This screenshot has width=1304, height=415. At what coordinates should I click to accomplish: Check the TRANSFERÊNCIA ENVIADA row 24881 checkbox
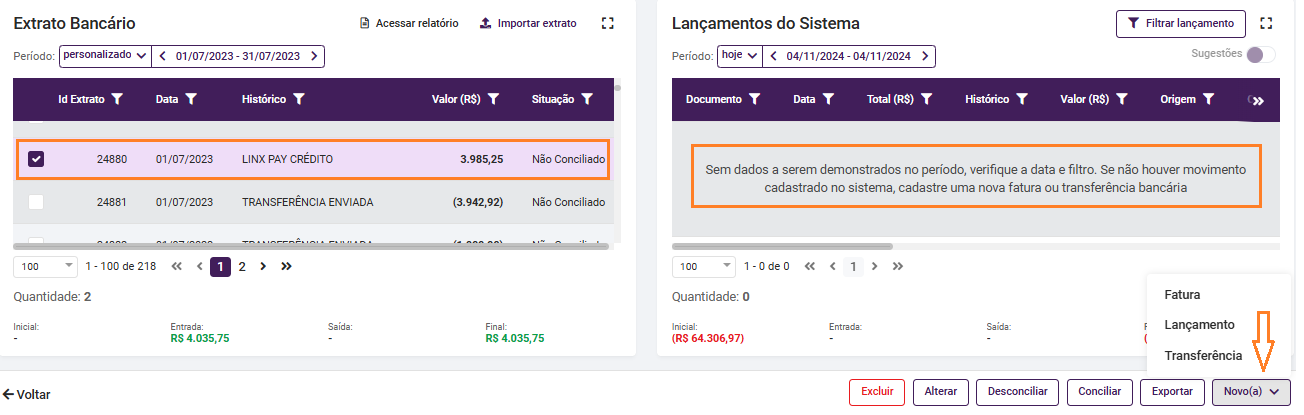36,202
